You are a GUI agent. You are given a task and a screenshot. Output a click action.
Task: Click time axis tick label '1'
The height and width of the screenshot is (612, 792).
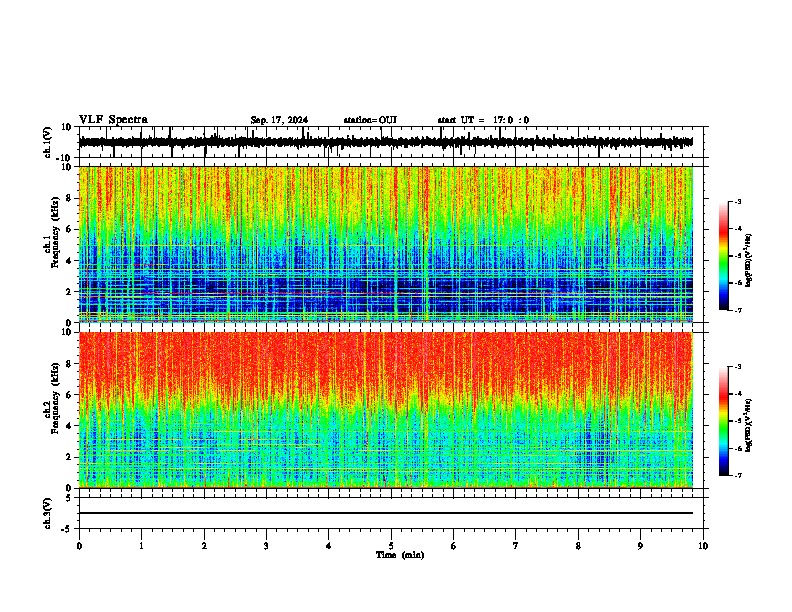click(x=142, y=546)
